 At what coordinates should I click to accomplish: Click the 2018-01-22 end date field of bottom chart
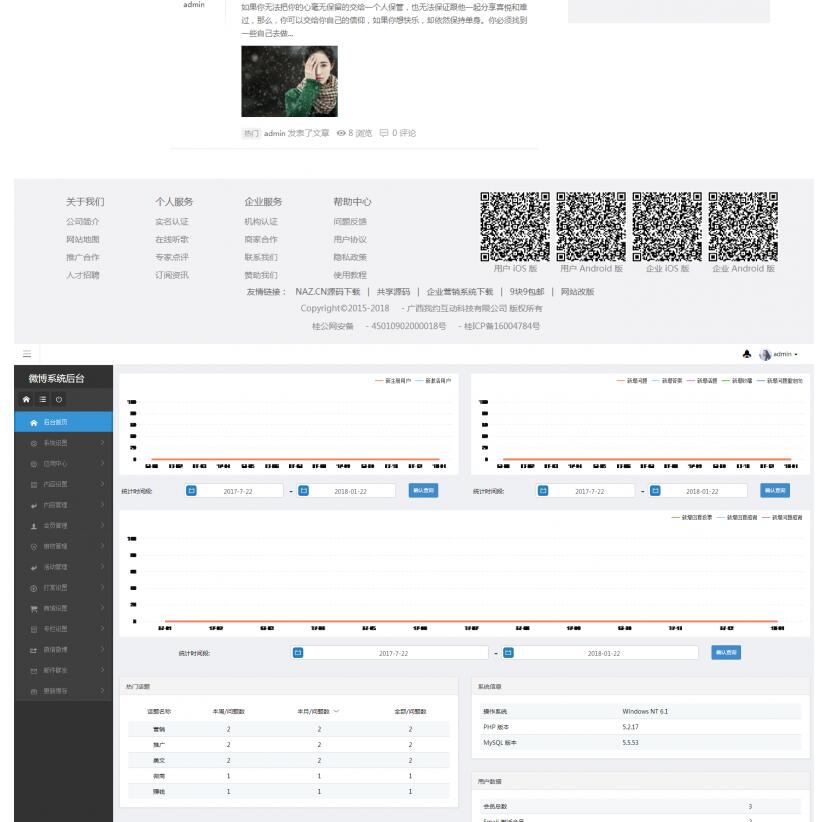click(x=603, y=653)
